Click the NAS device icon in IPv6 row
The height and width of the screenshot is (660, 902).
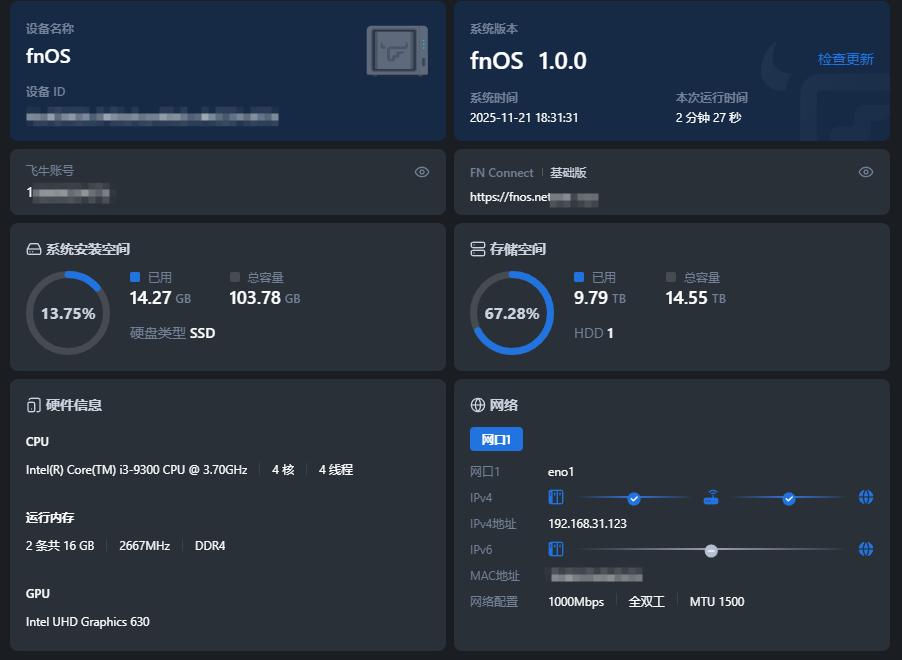556,549
